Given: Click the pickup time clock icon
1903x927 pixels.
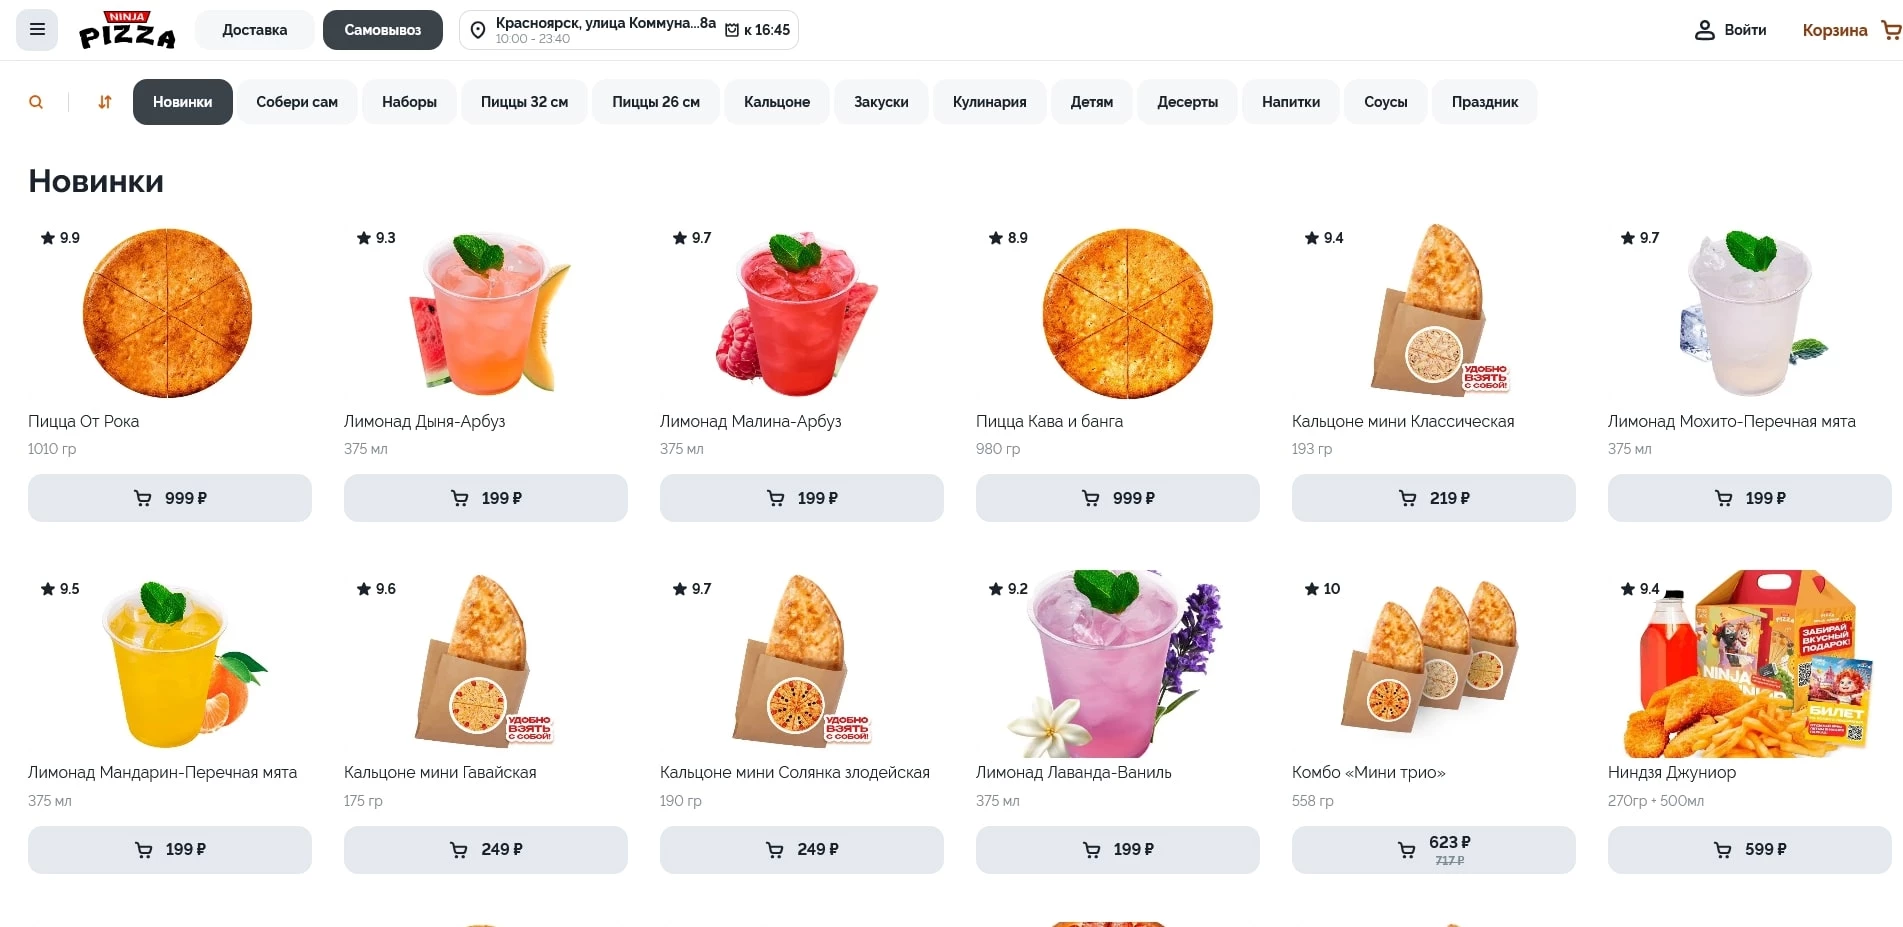Looking at the screenshot, I should (732, 30).
